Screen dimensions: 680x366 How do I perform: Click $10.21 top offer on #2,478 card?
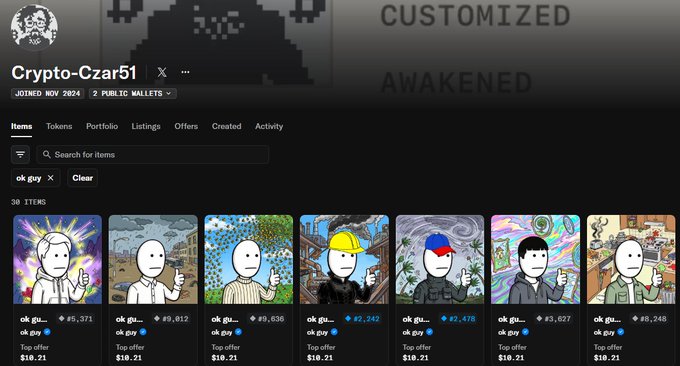[415, 358]
